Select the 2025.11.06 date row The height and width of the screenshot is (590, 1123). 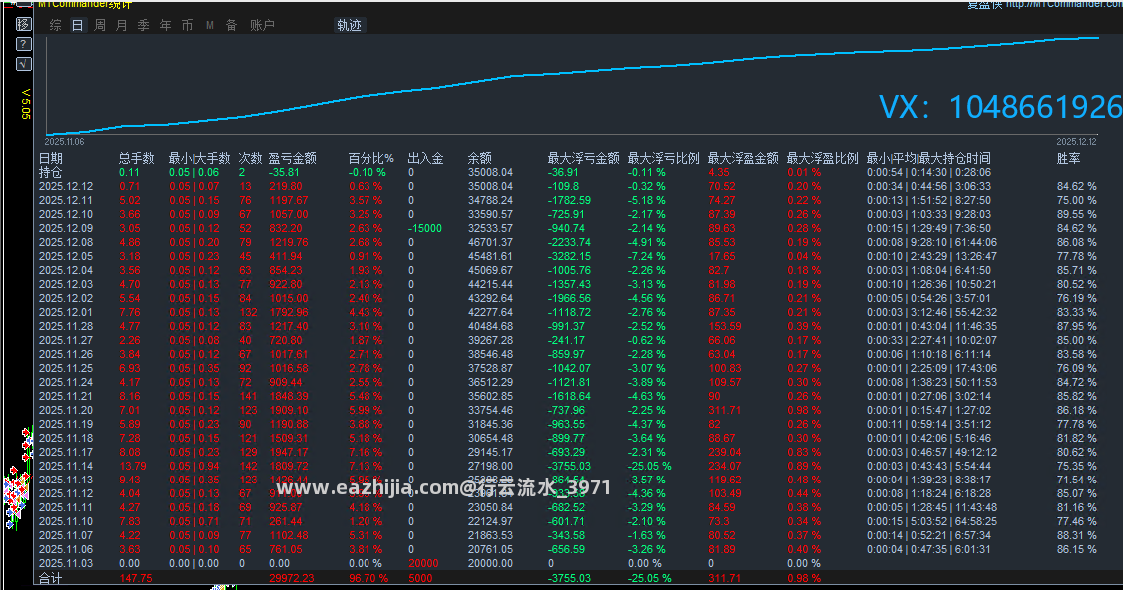(66, 550)
